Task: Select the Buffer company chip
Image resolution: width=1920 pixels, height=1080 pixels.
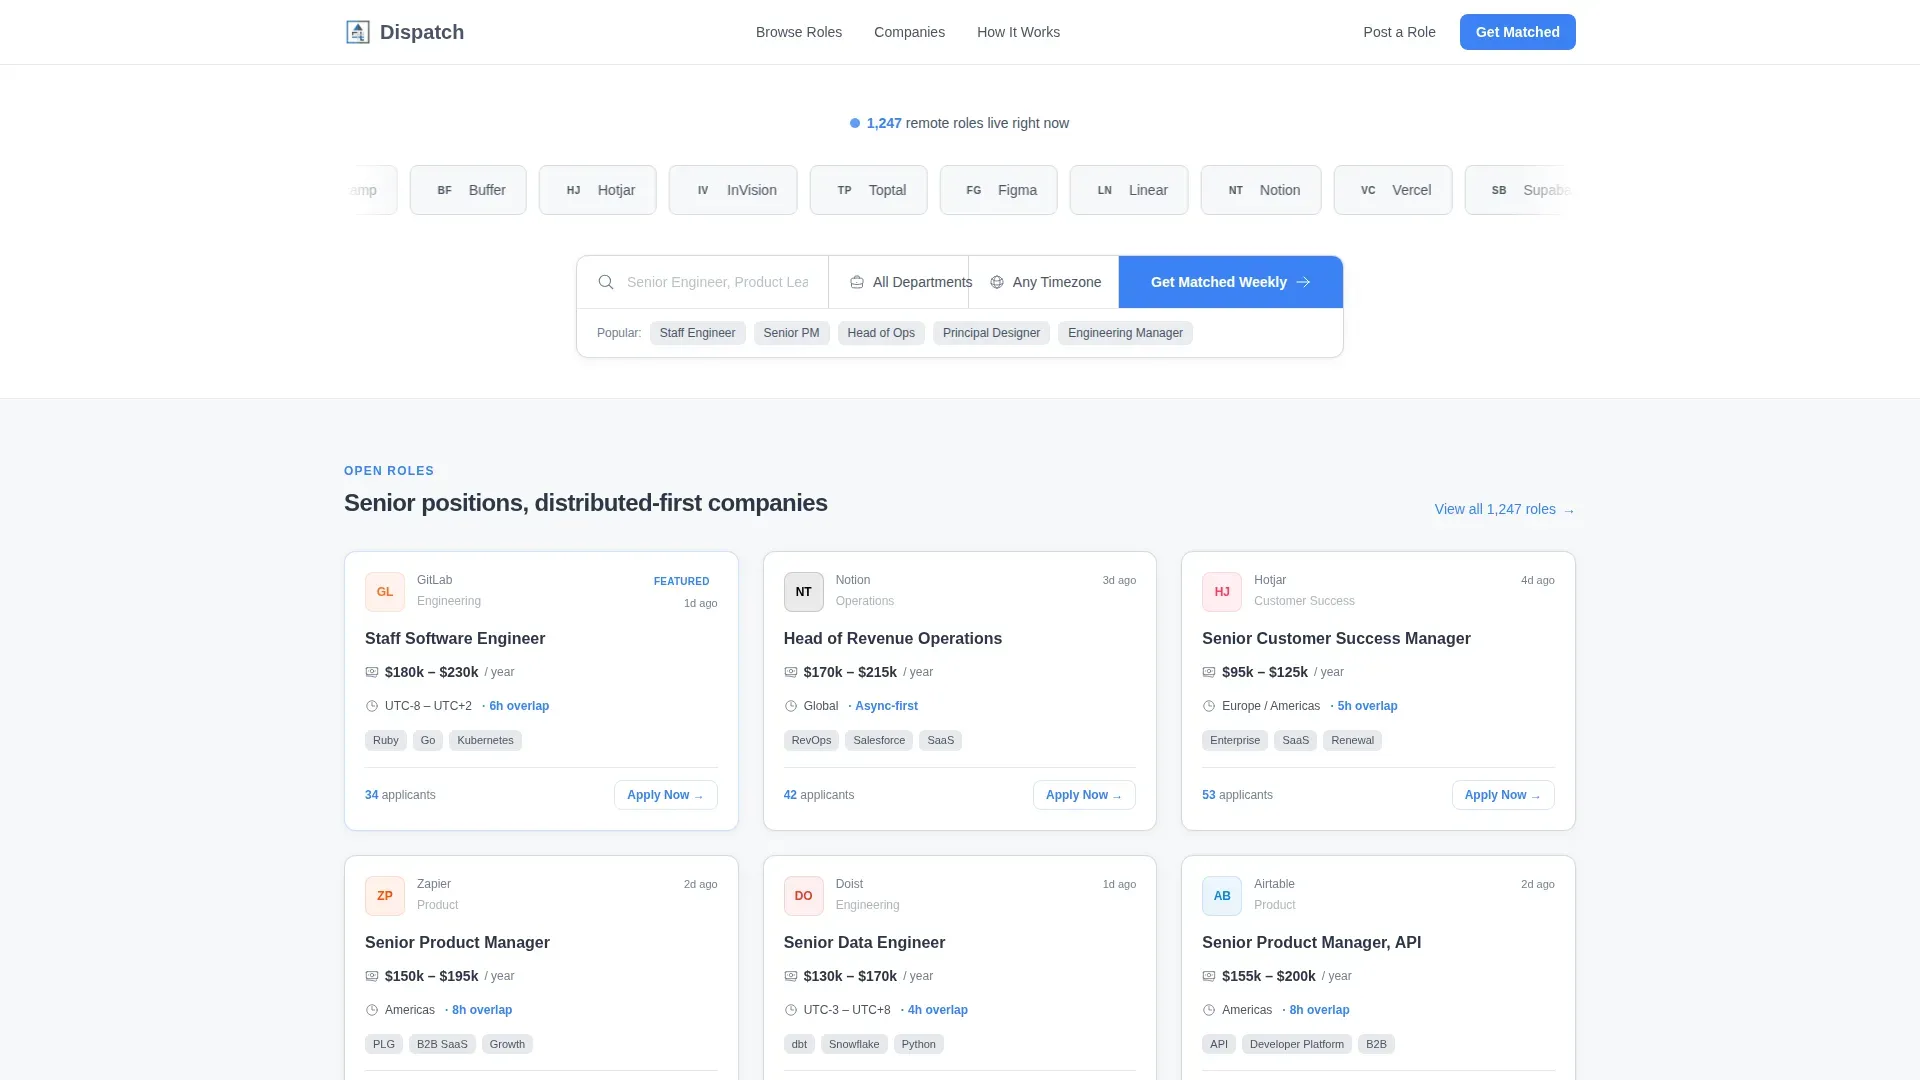Action: click(x=468, y=190)
